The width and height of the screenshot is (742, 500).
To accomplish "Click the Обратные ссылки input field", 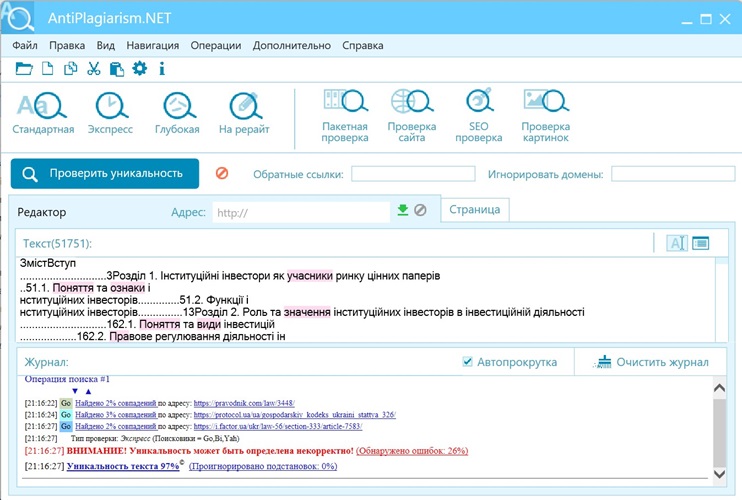I will coord(412,174).
